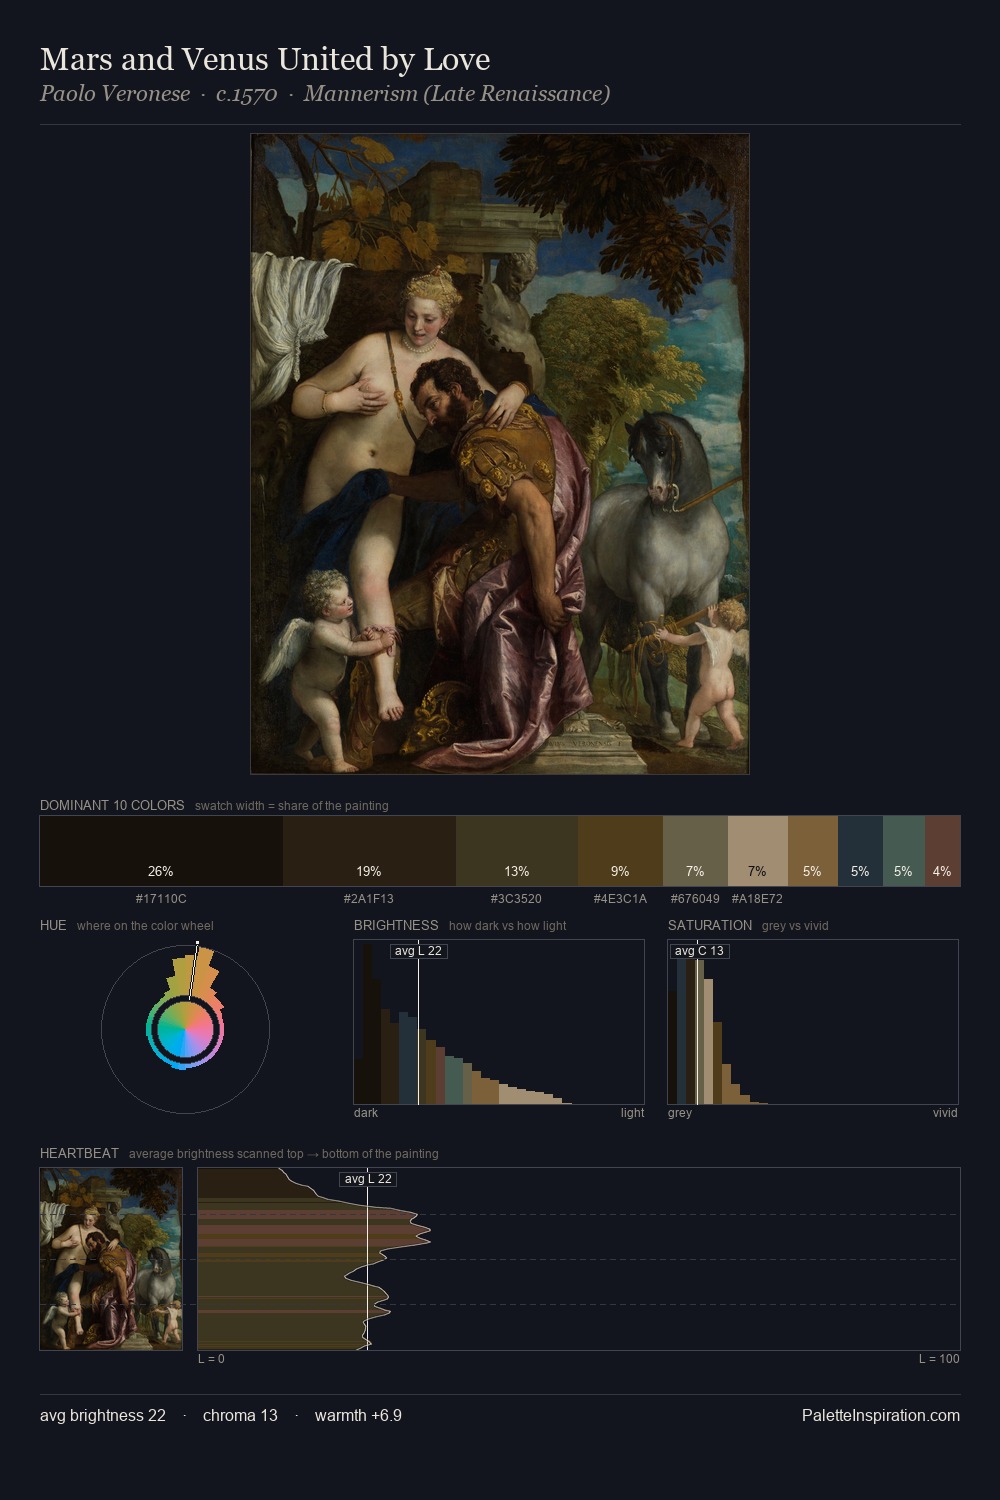
Task: Click the 'warmth +6.9' footer stat
Action: point(358,1415)
